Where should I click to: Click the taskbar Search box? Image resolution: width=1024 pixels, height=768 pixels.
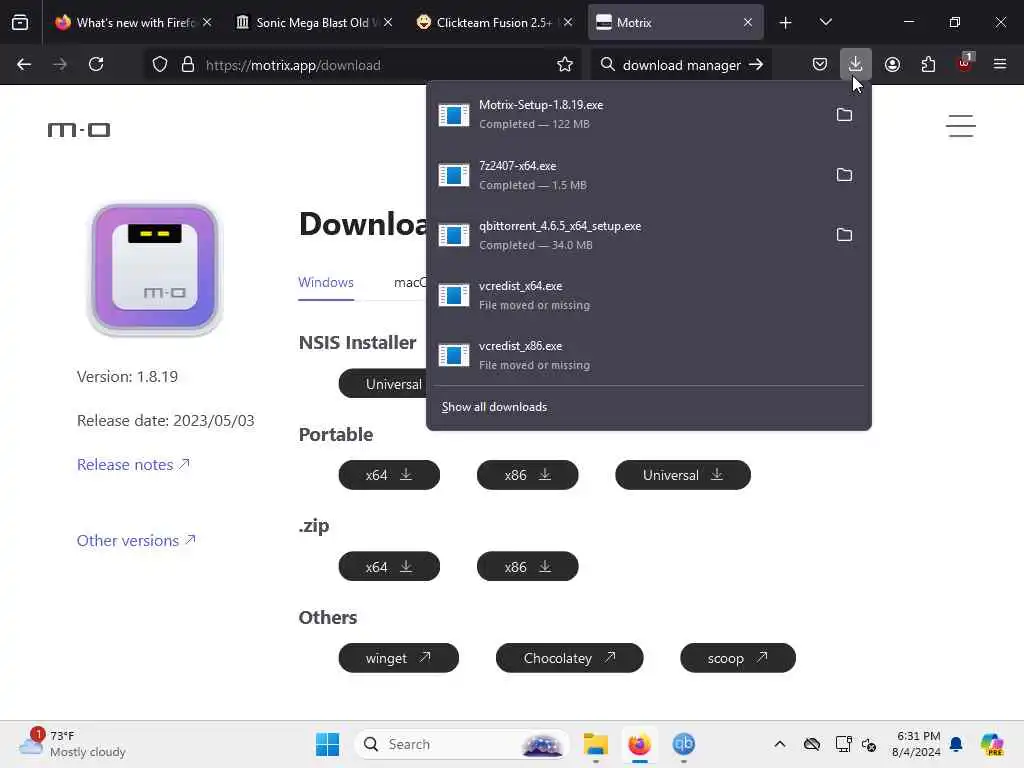(461, 744)
